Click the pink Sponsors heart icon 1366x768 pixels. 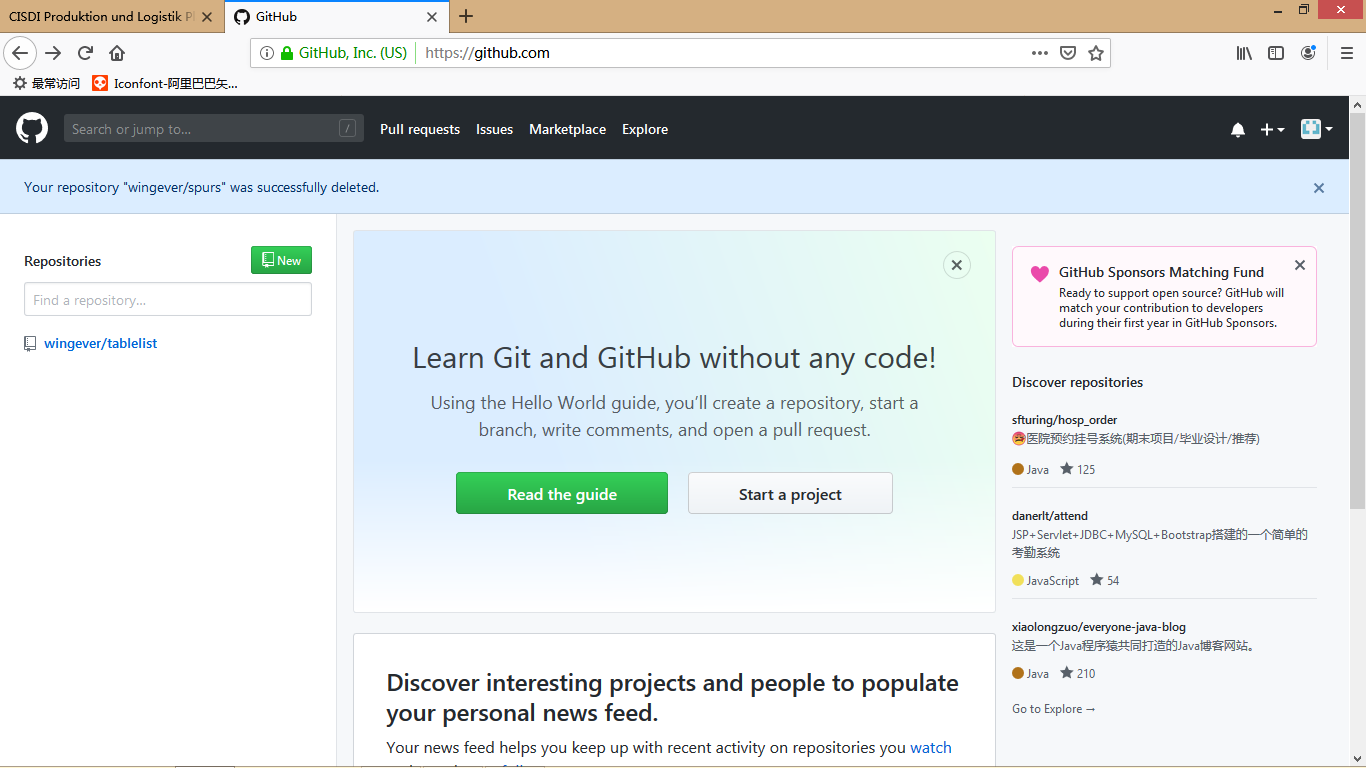point(1040,273)
